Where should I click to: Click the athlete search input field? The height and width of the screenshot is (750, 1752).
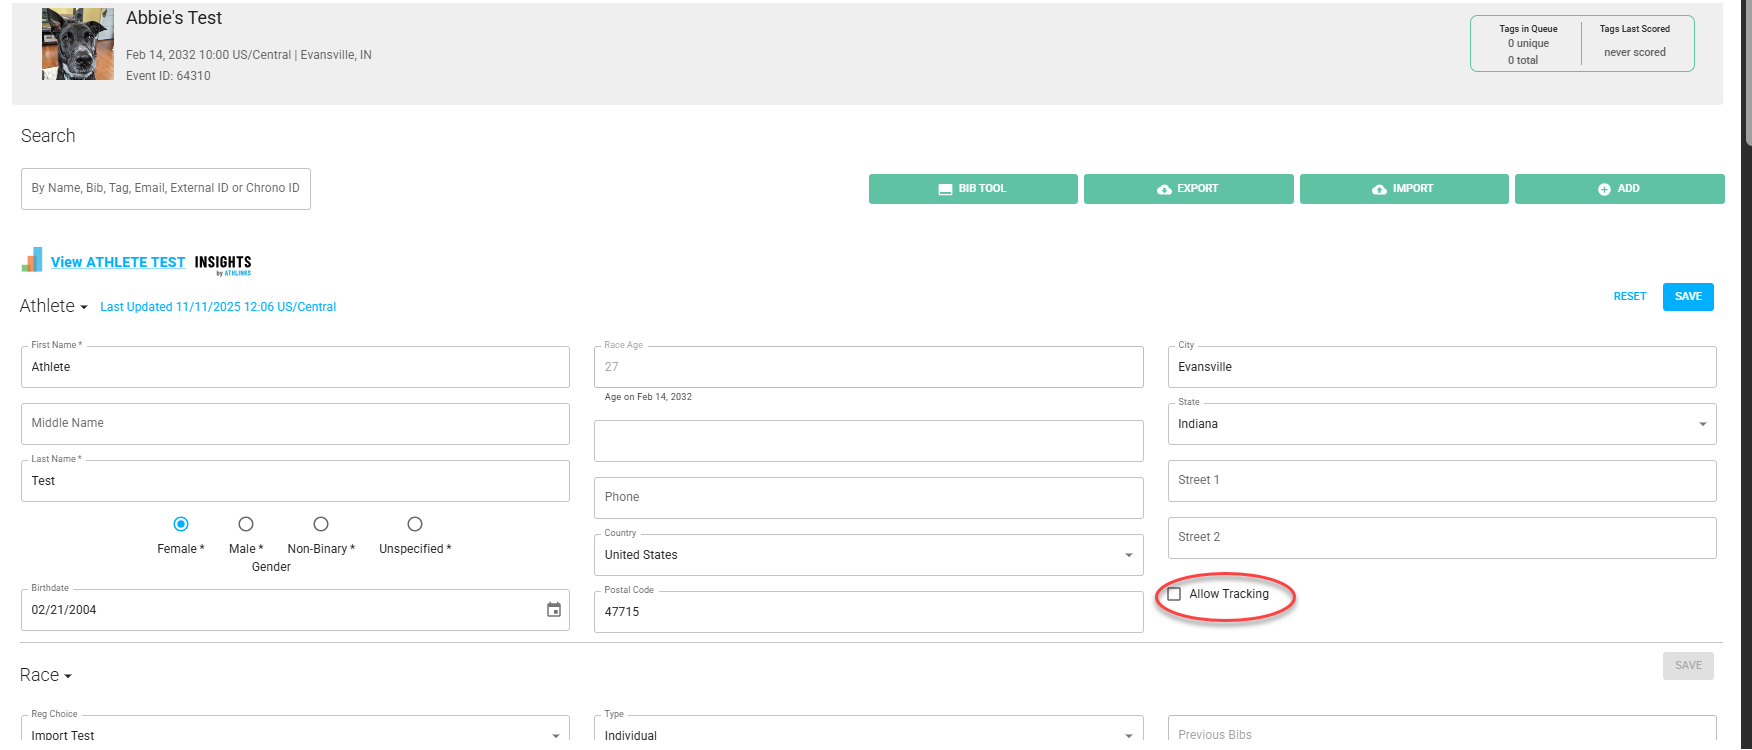166,189
